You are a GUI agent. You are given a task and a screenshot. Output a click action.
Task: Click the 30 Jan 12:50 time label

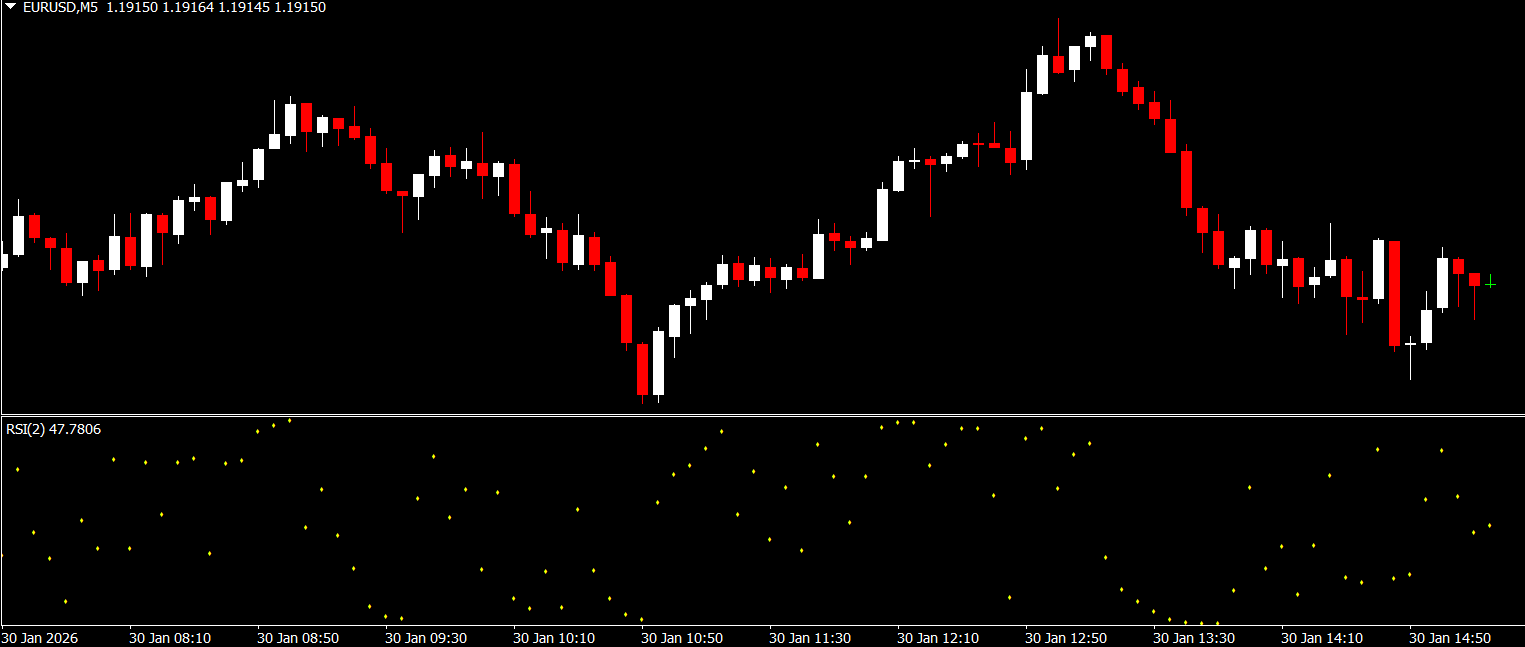tap(1066, 637)
